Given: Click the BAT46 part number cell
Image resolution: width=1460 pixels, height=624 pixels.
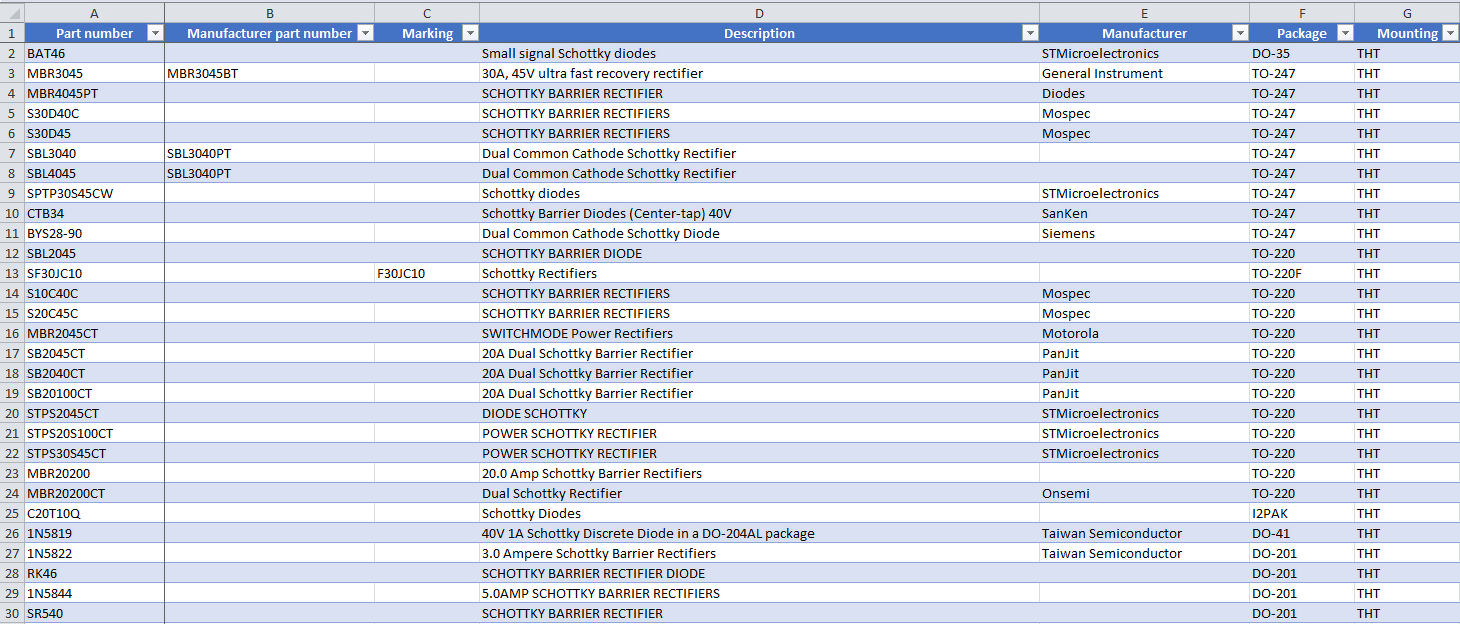Looking at the screenshot, I should tap(95, 53).
